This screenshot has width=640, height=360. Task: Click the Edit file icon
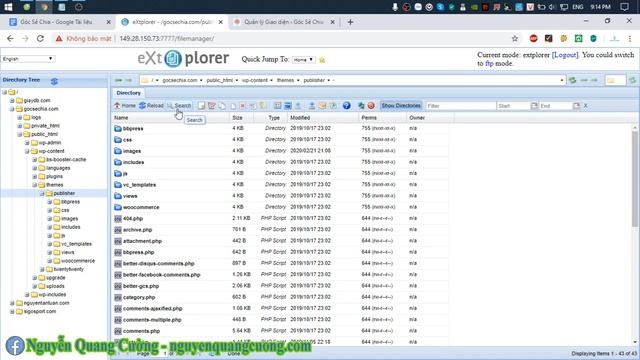211,106
